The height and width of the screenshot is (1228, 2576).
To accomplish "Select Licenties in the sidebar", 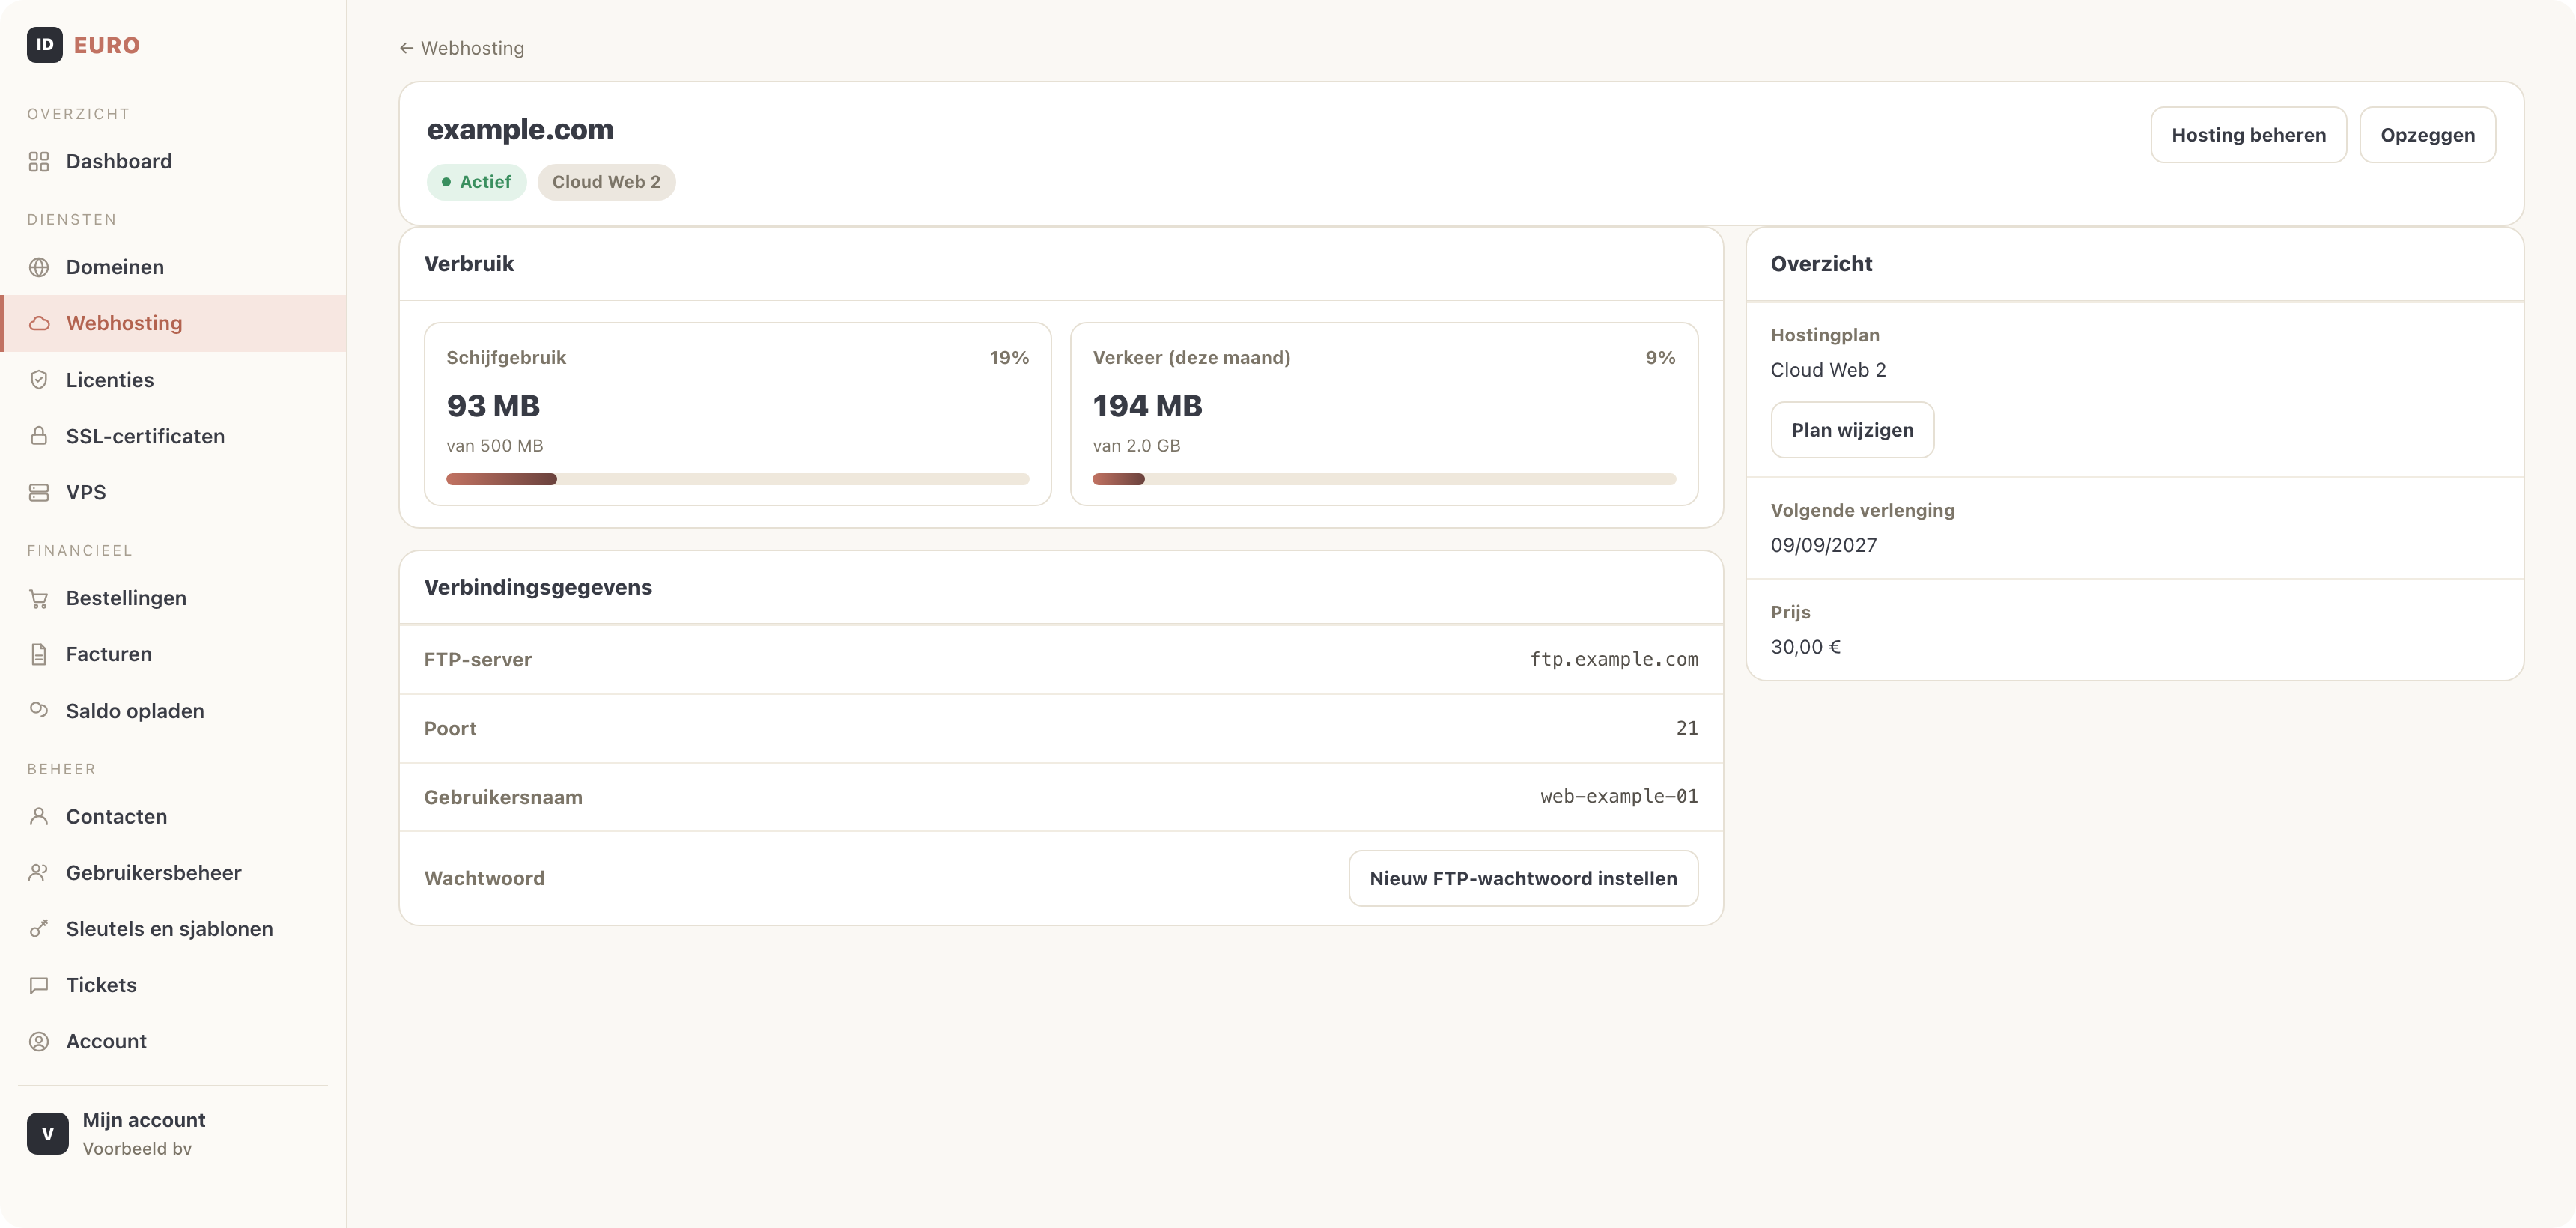I will click(173, 380).
